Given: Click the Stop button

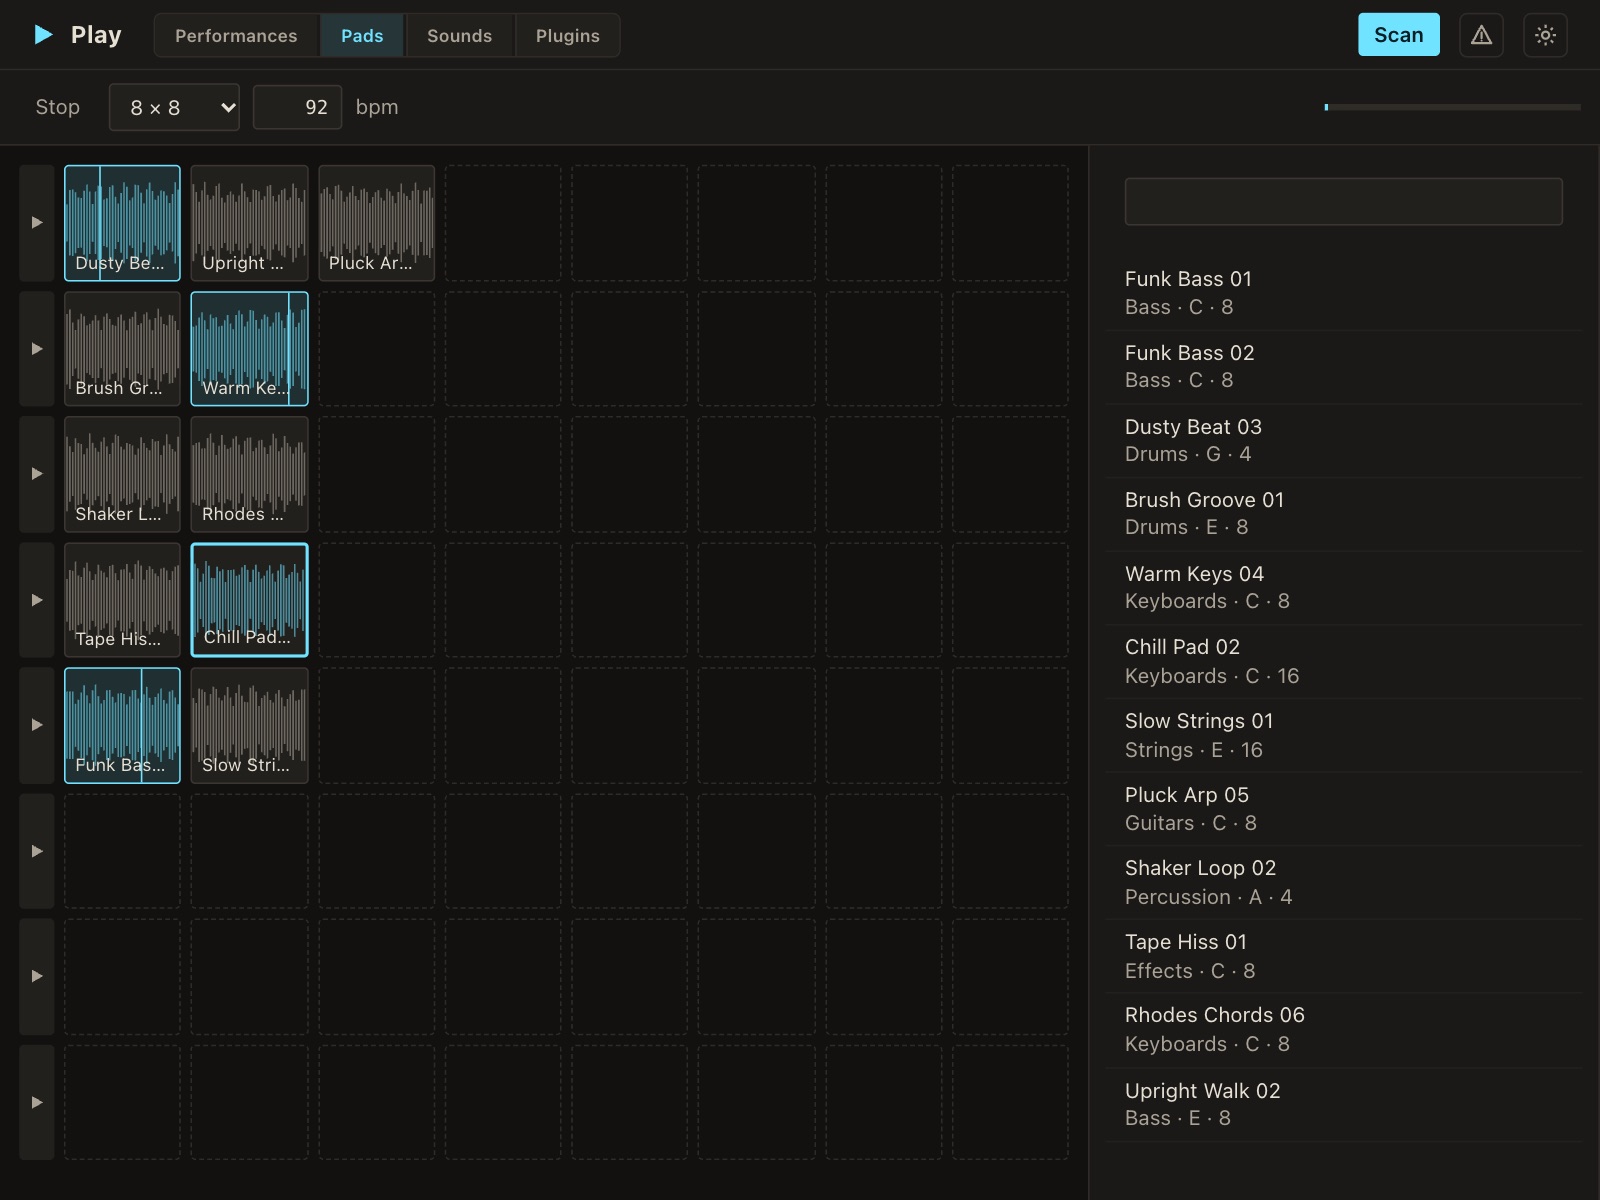Looking at the screenshot, I should pyautogui.click(x=57, y=107).
